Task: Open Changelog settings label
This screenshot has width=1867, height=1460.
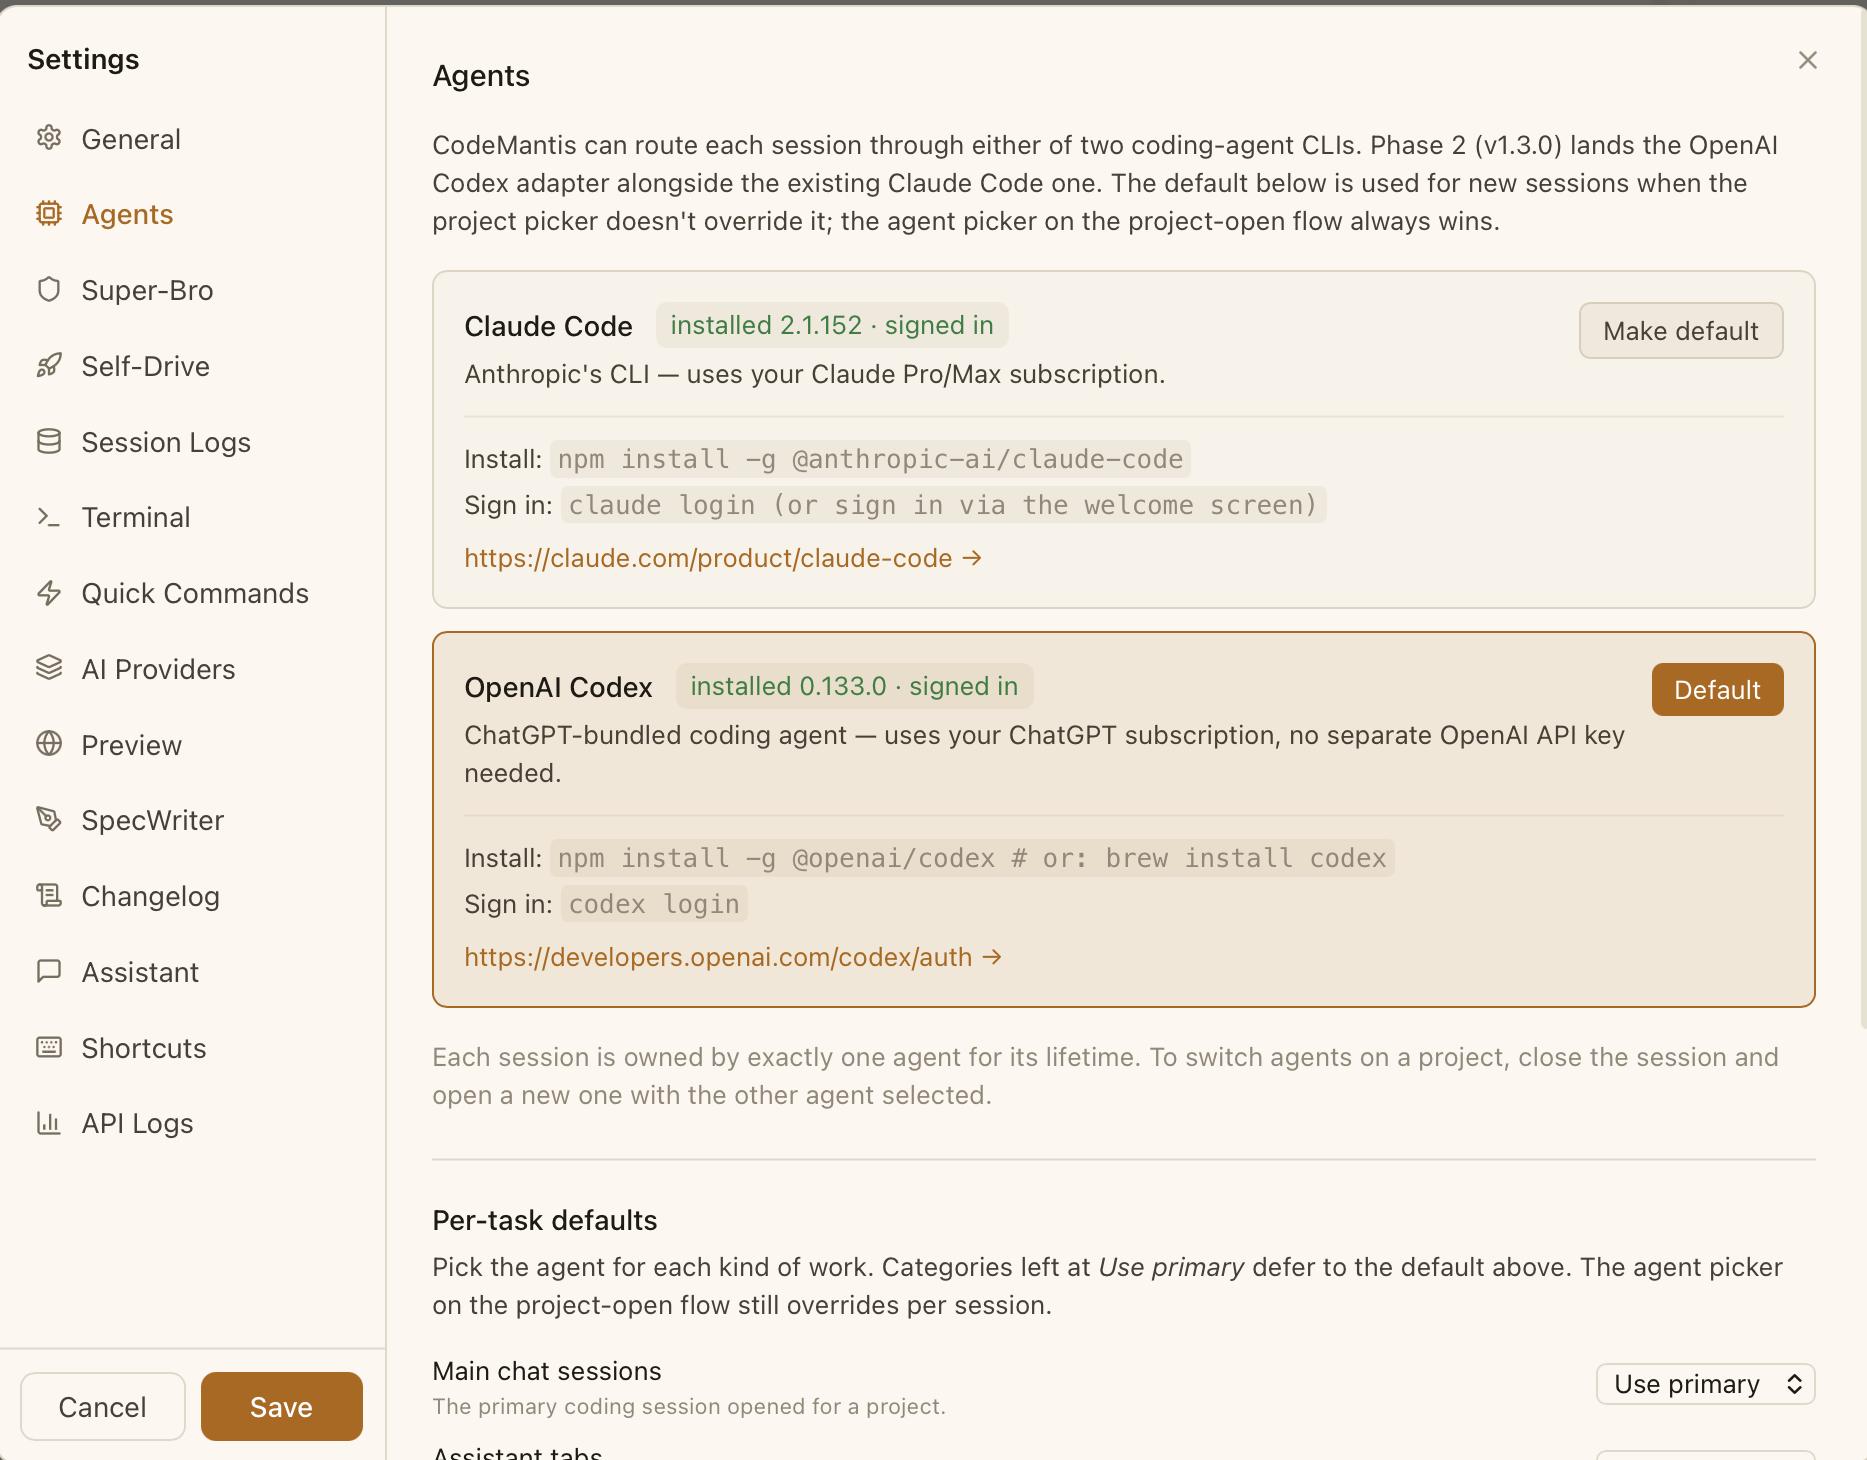Action: pos(150,896)
